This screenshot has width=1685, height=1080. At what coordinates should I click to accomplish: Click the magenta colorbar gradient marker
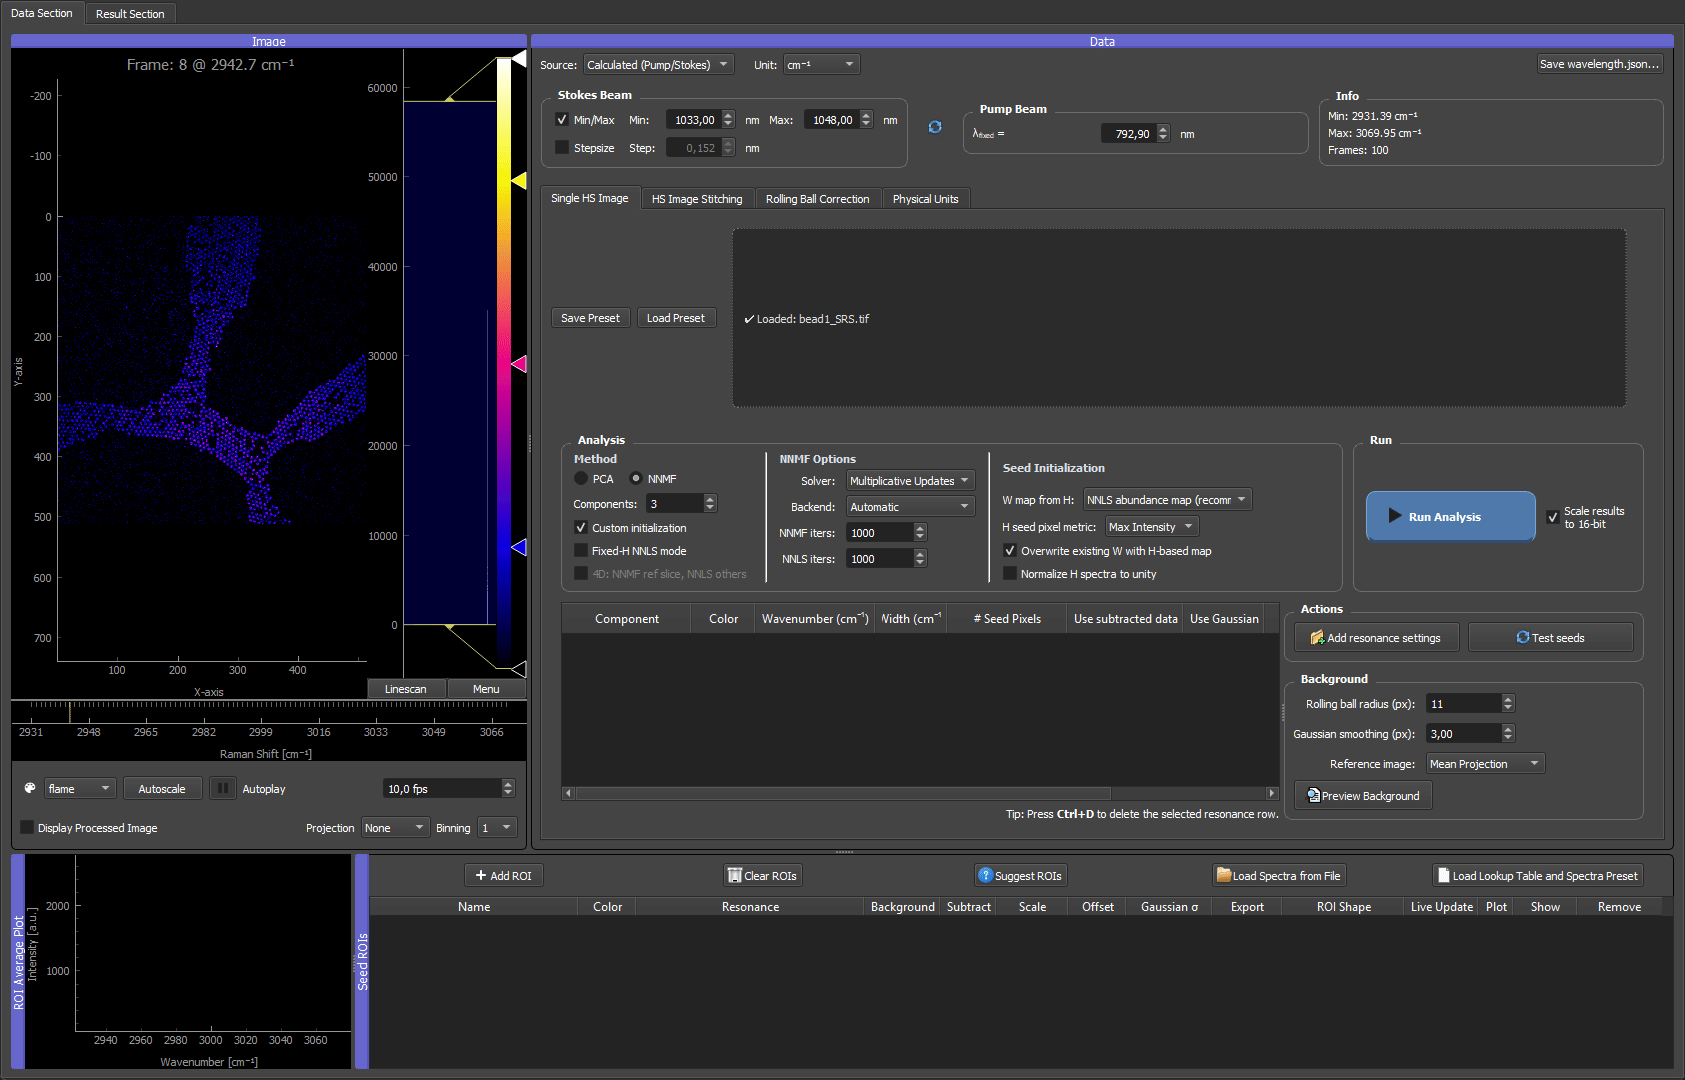pyautogui.click(x=519, y=364)
